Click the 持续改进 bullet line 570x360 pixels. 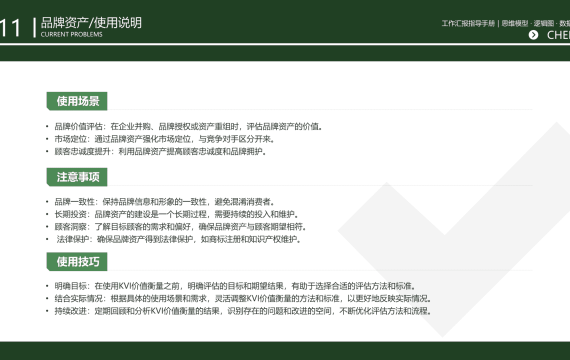[239, 311]
